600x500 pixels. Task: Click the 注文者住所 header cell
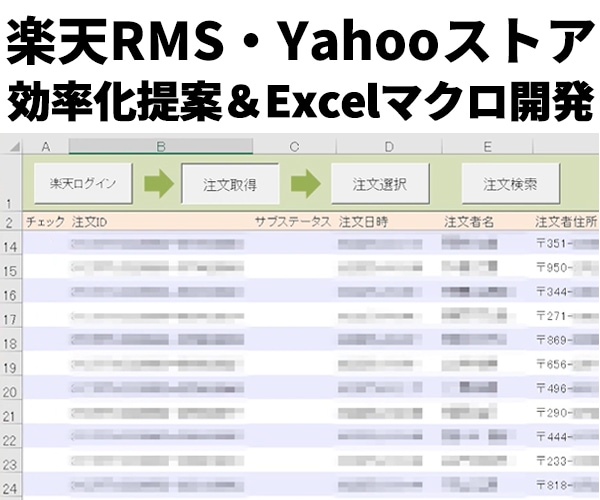566,222
